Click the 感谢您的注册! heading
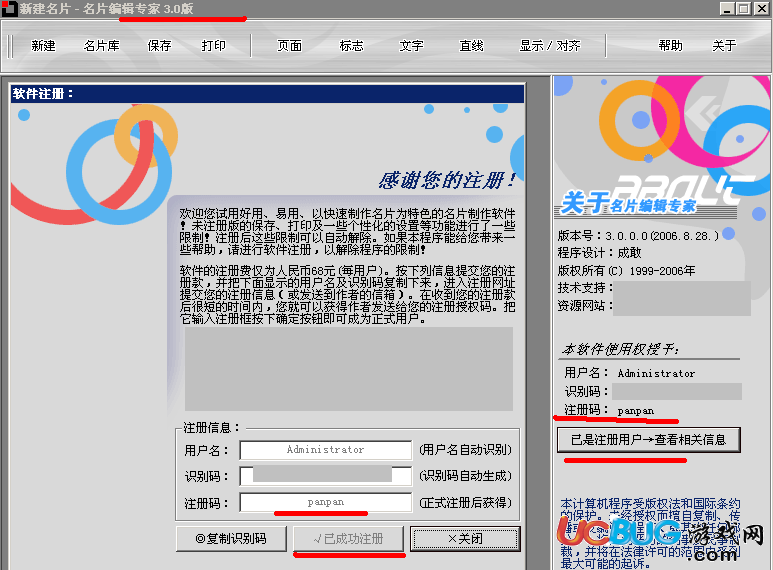This screenshot has width=773, height=570. pyautogui.click(x=447, y=180)
